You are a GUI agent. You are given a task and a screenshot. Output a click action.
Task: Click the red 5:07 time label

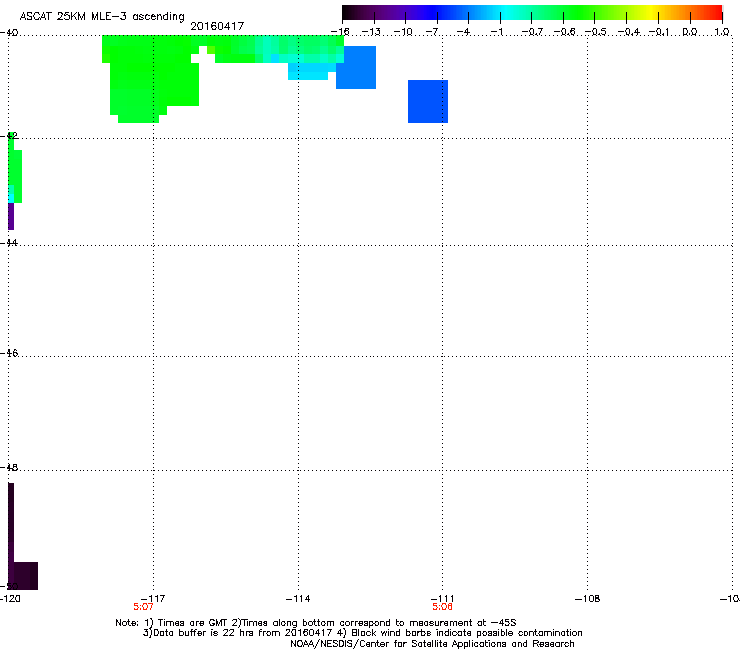pyautogui.click(x=143, y=607)
